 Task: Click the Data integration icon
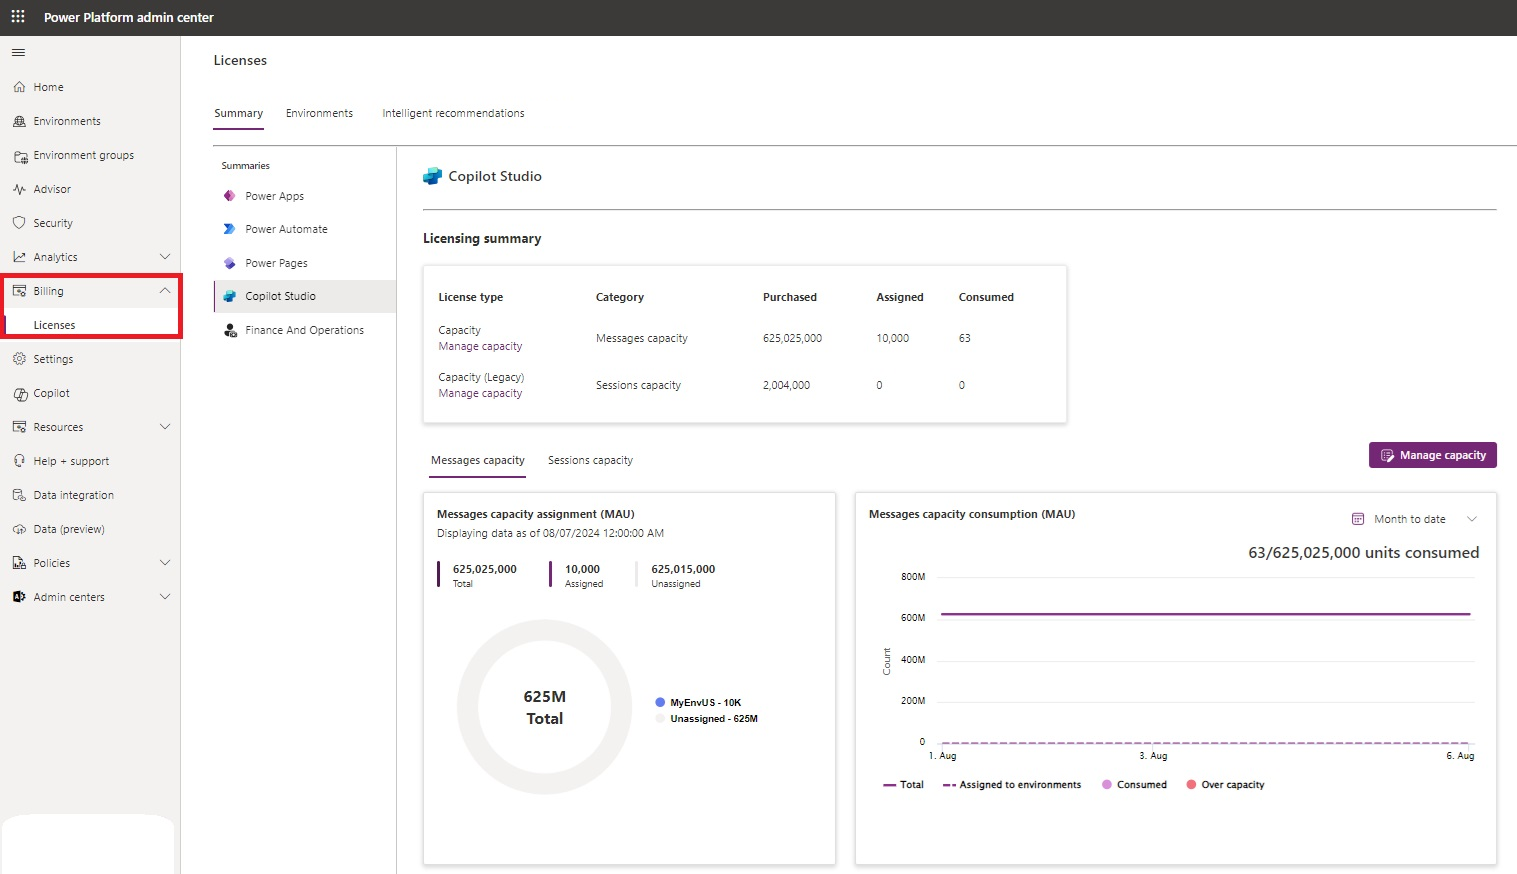point(19,495)
